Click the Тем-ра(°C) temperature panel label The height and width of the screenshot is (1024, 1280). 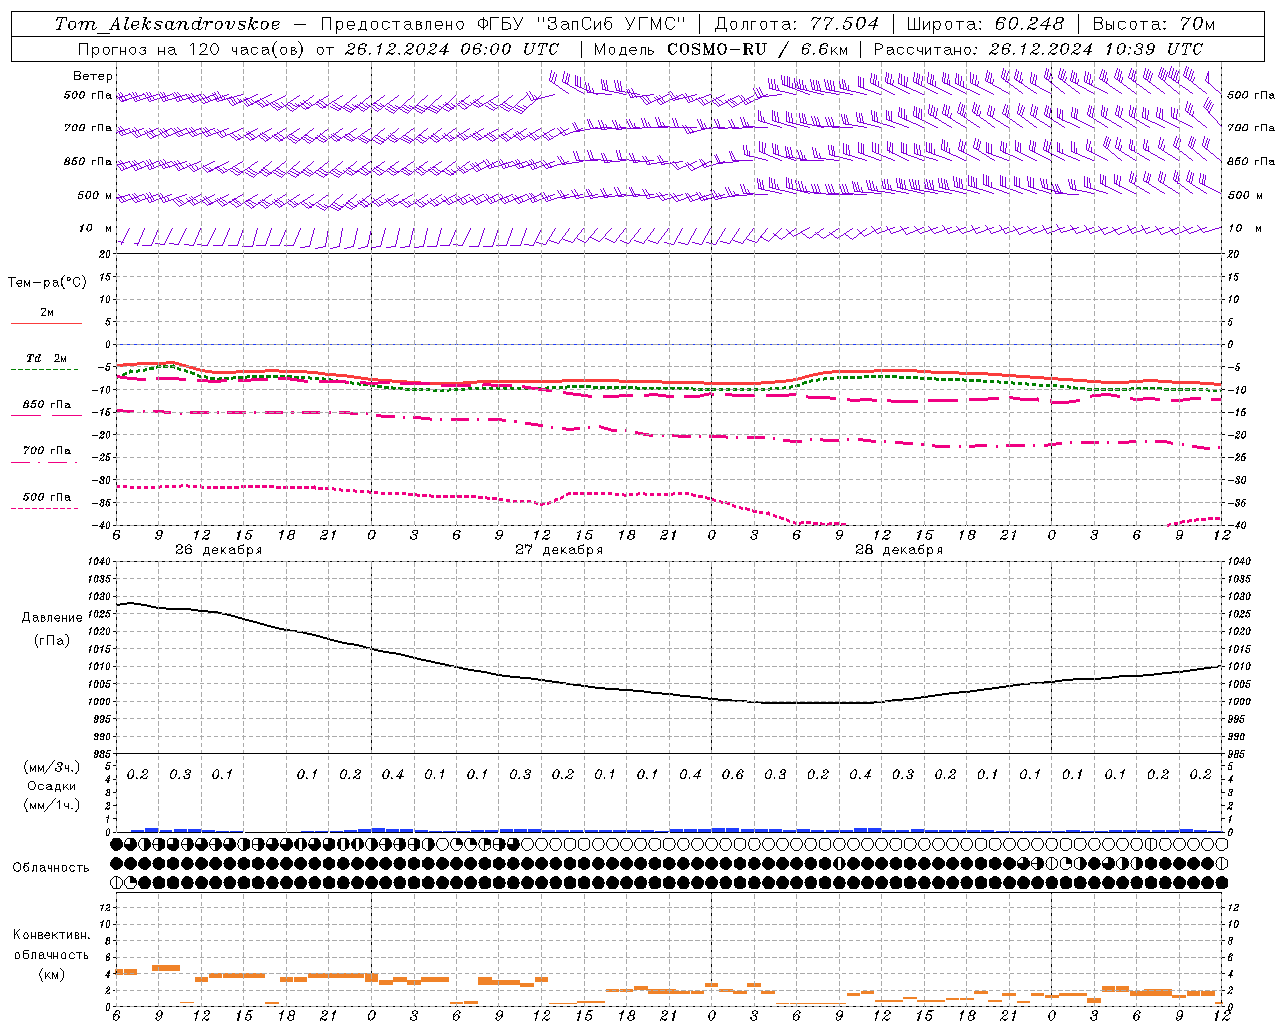coord(47,283)
